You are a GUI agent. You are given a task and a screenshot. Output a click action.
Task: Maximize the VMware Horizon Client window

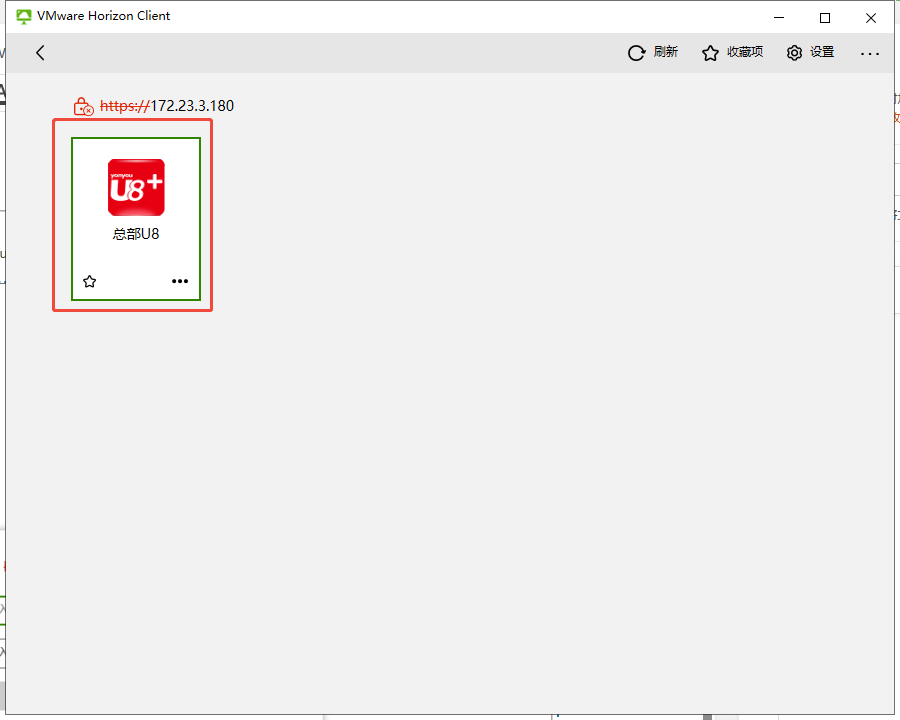pos(825,18)
